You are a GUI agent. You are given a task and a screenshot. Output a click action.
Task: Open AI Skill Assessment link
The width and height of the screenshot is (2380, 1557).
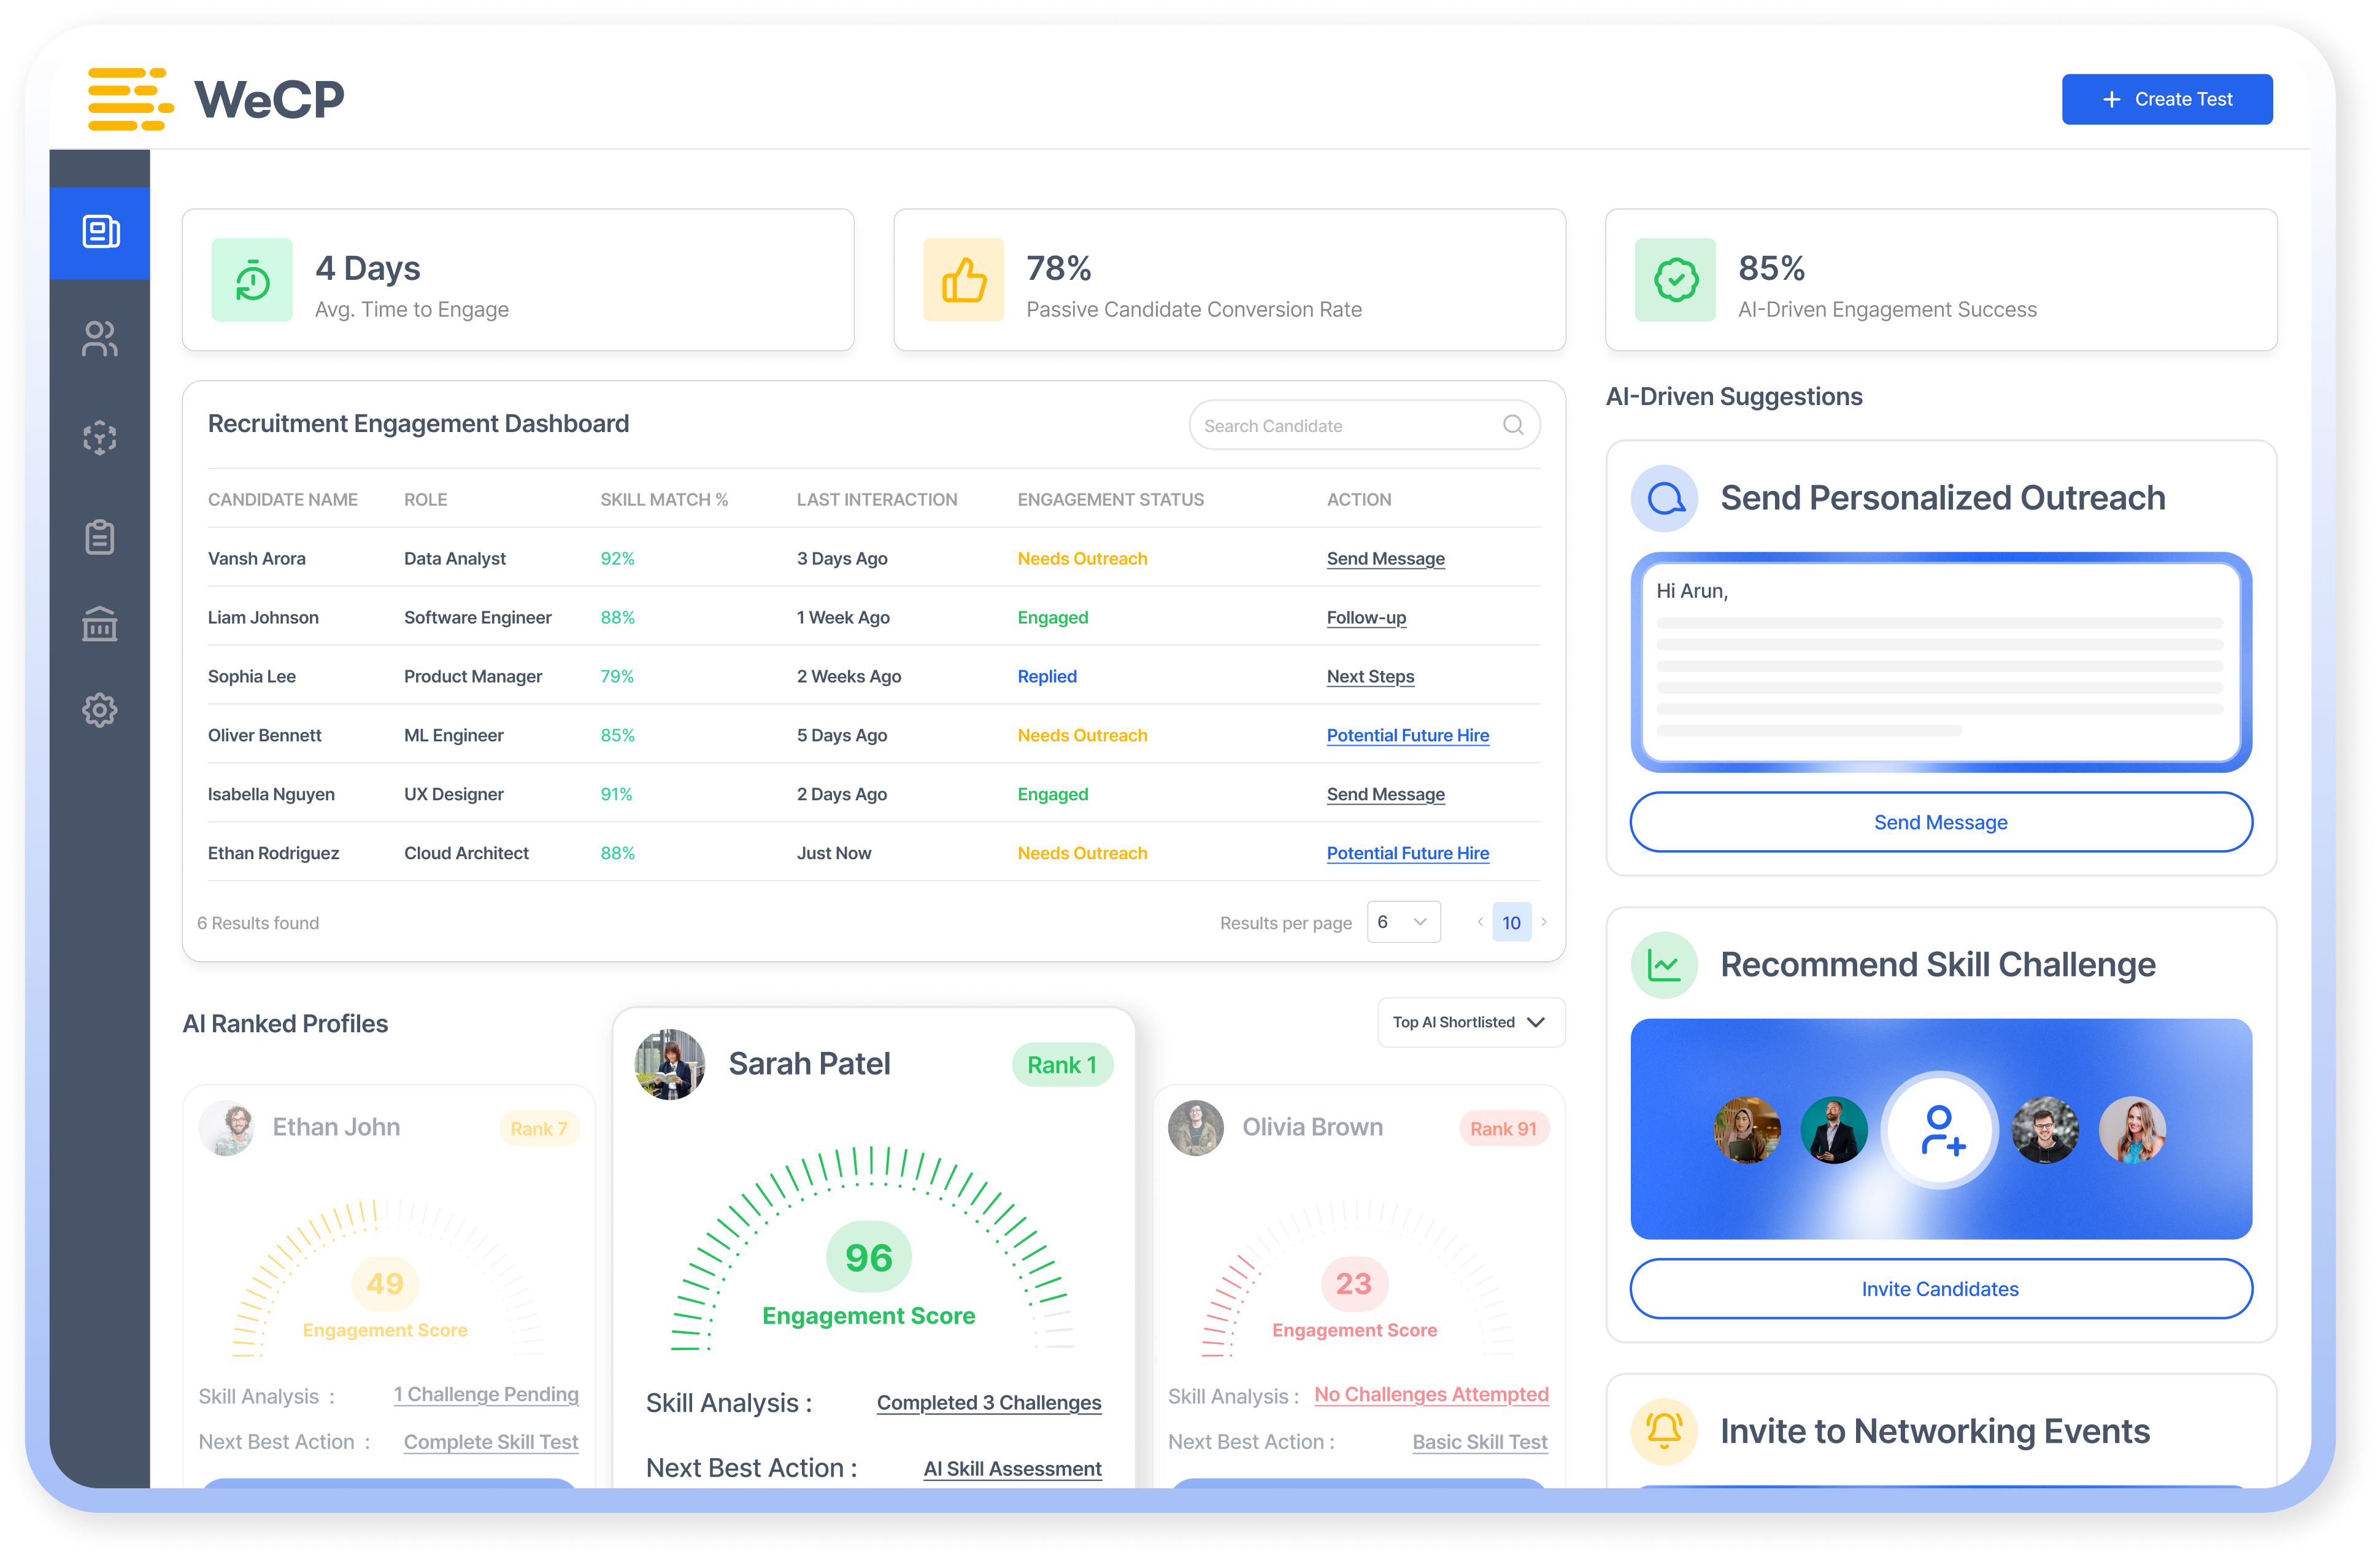click(1012, 1469)
